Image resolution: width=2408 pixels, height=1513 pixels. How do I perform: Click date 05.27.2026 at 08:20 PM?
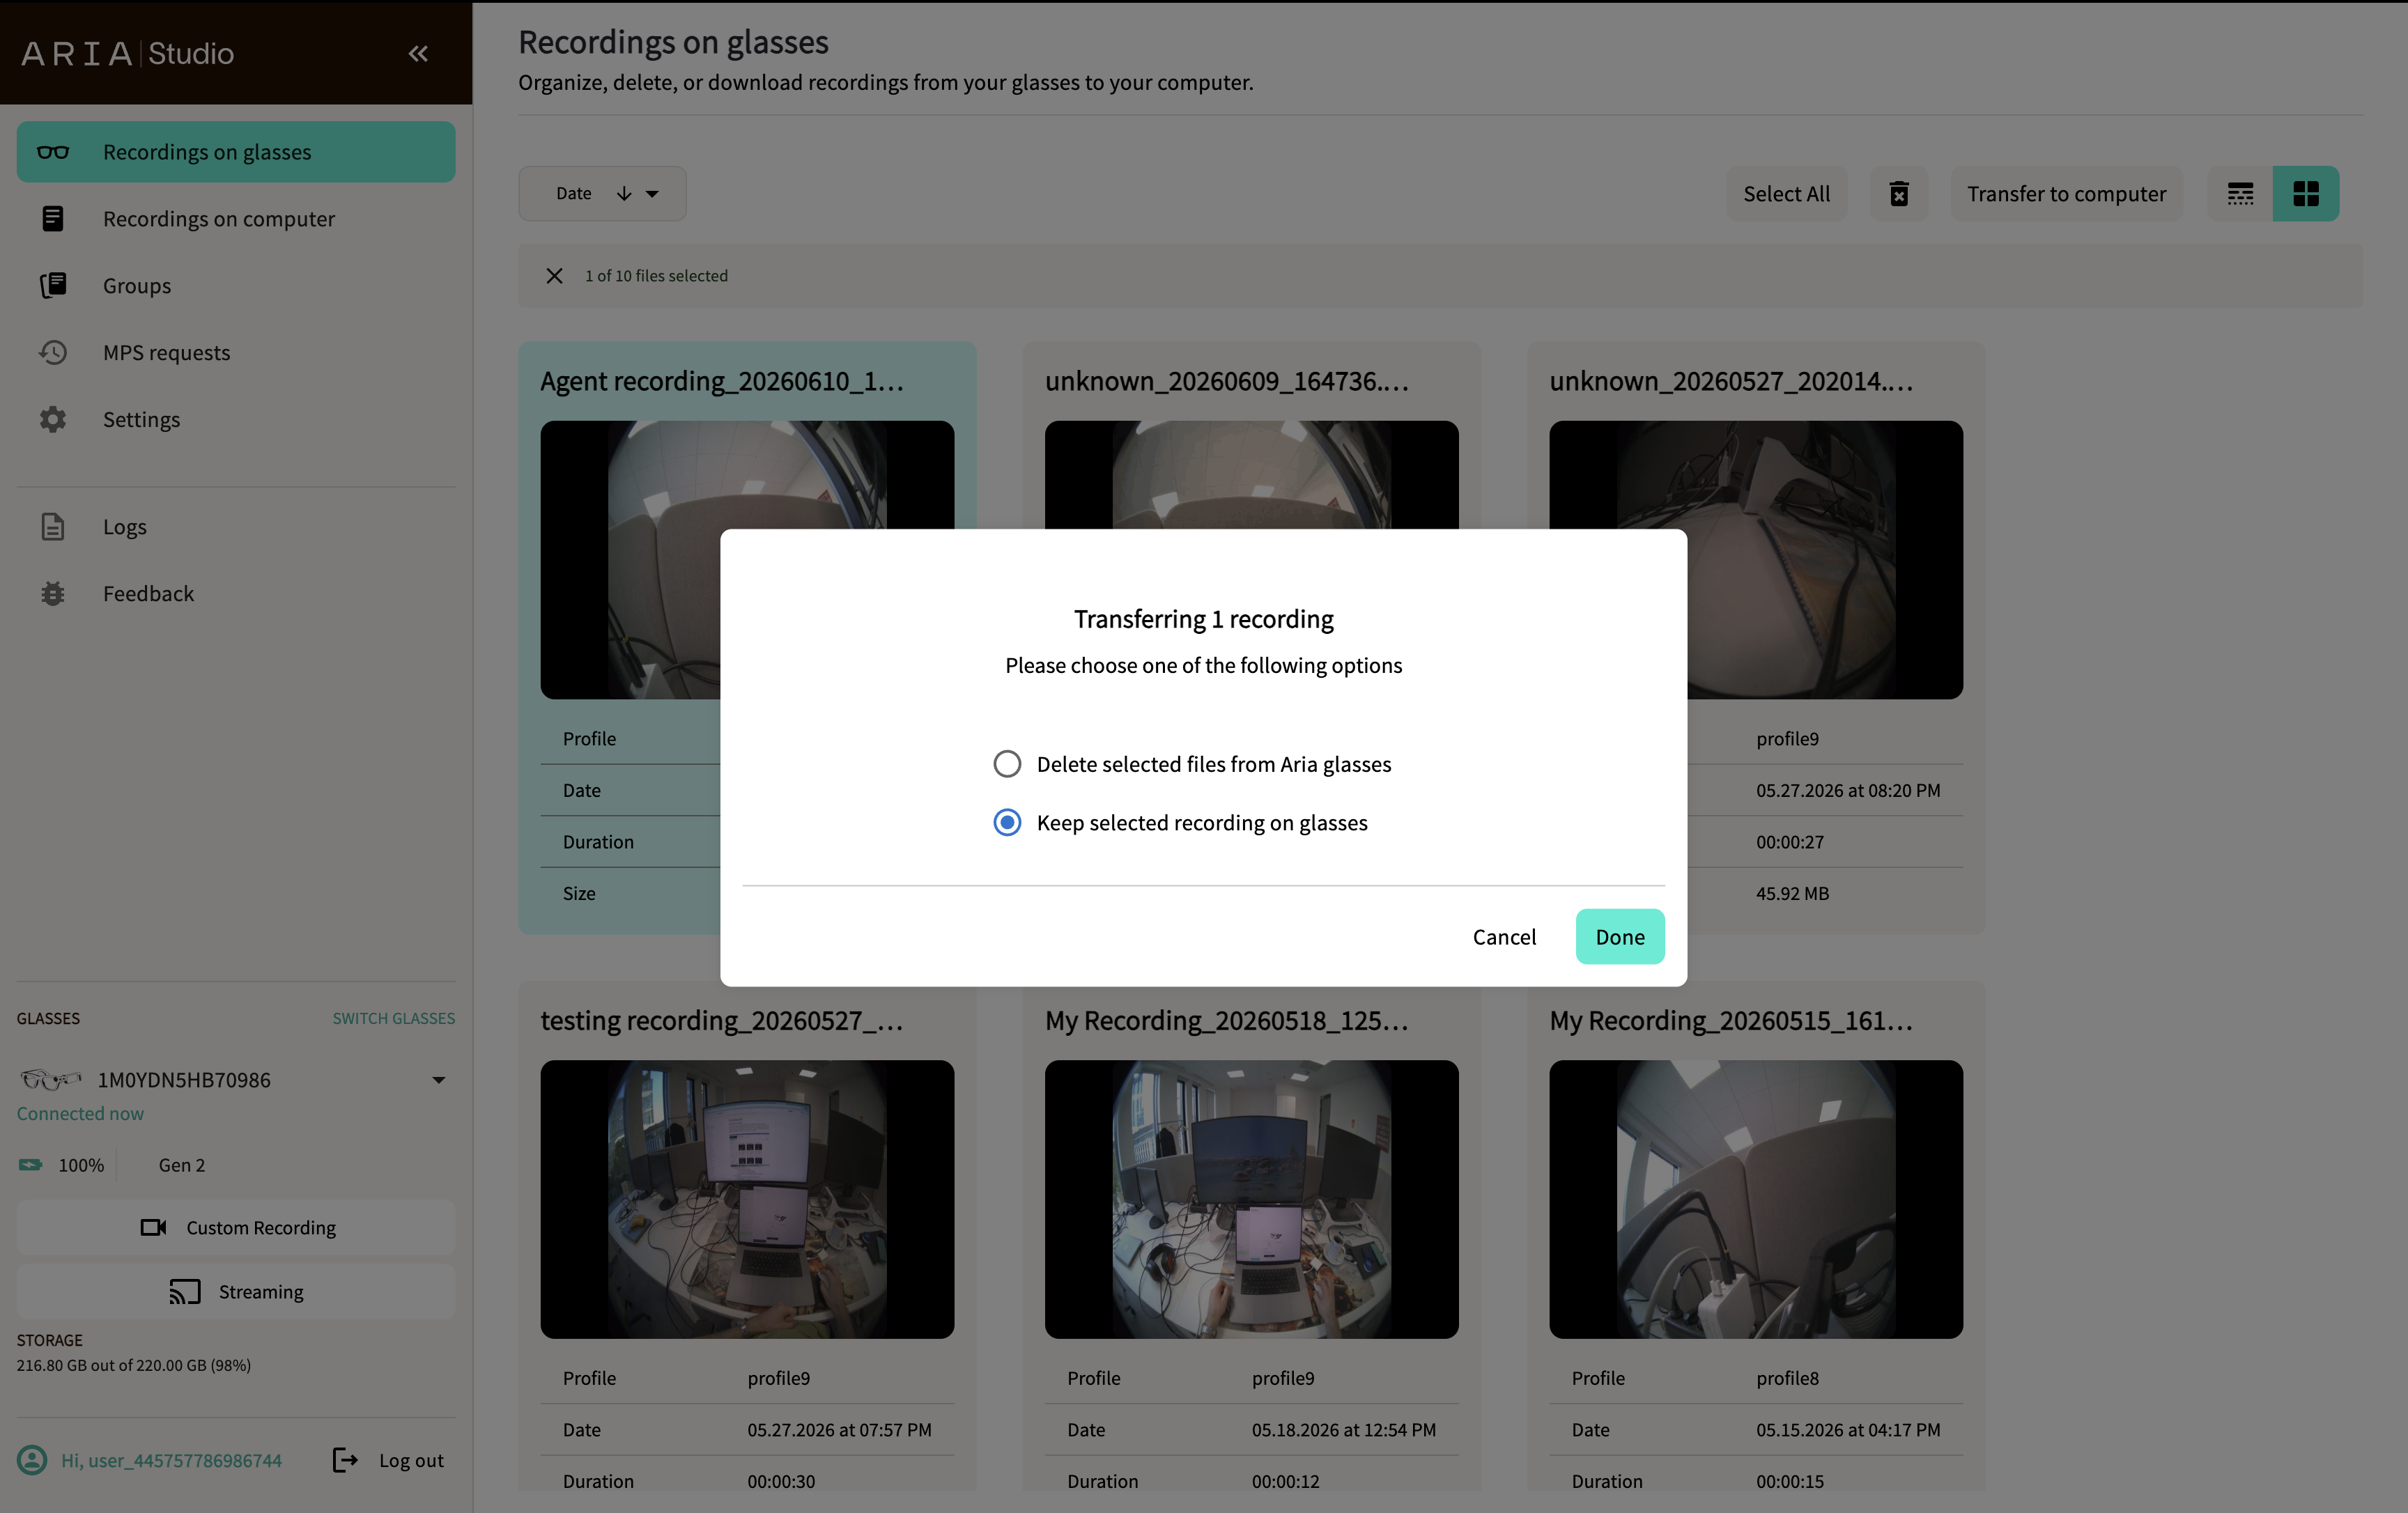tap(1848, 790)
